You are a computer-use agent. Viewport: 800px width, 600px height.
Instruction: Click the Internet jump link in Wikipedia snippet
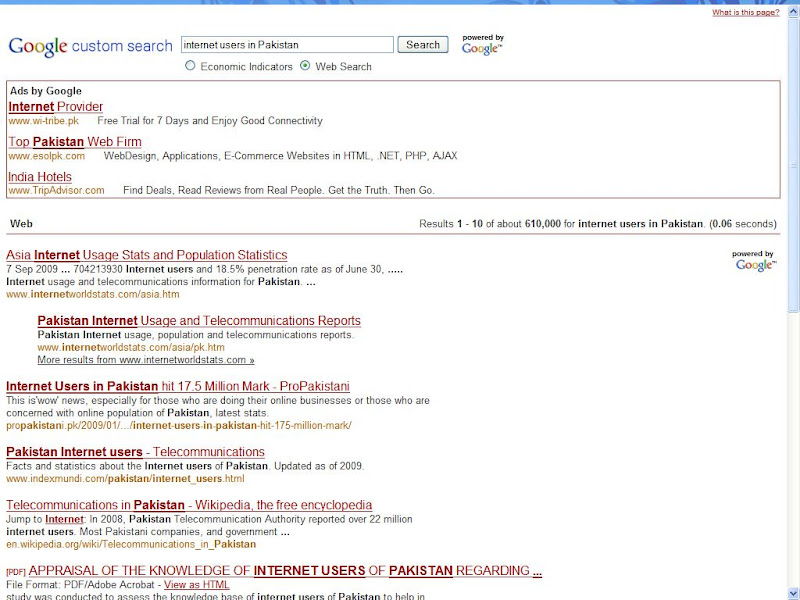point(64,519)
